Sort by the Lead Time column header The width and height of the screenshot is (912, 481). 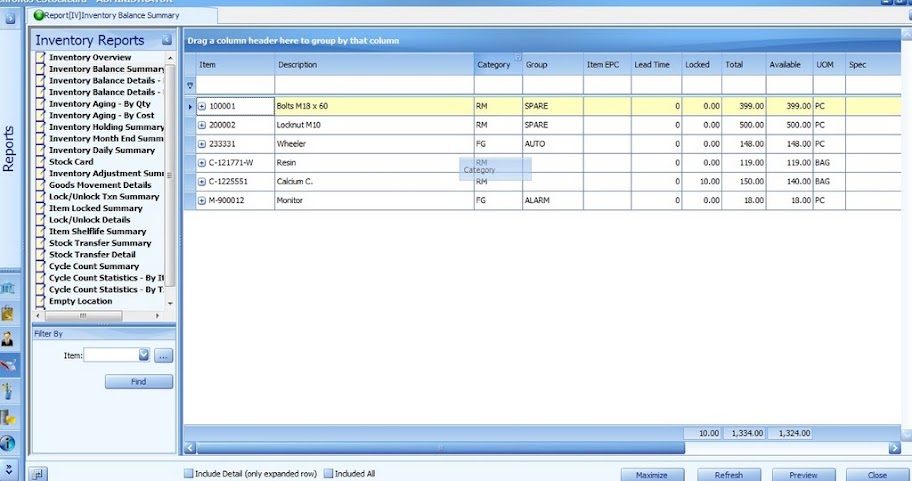click(x=656, y=65)
